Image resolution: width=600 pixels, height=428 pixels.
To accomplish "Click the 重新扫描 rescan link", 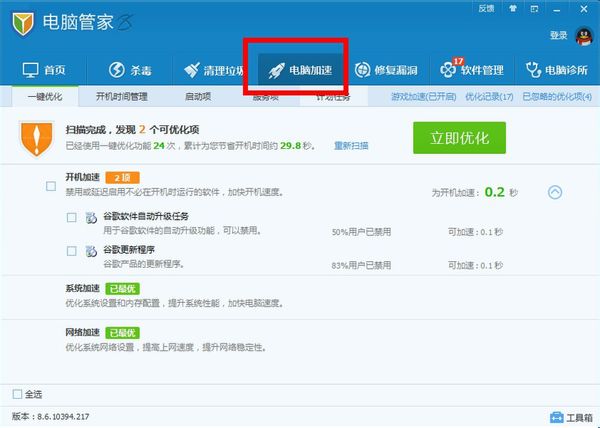I will point(351,146).
